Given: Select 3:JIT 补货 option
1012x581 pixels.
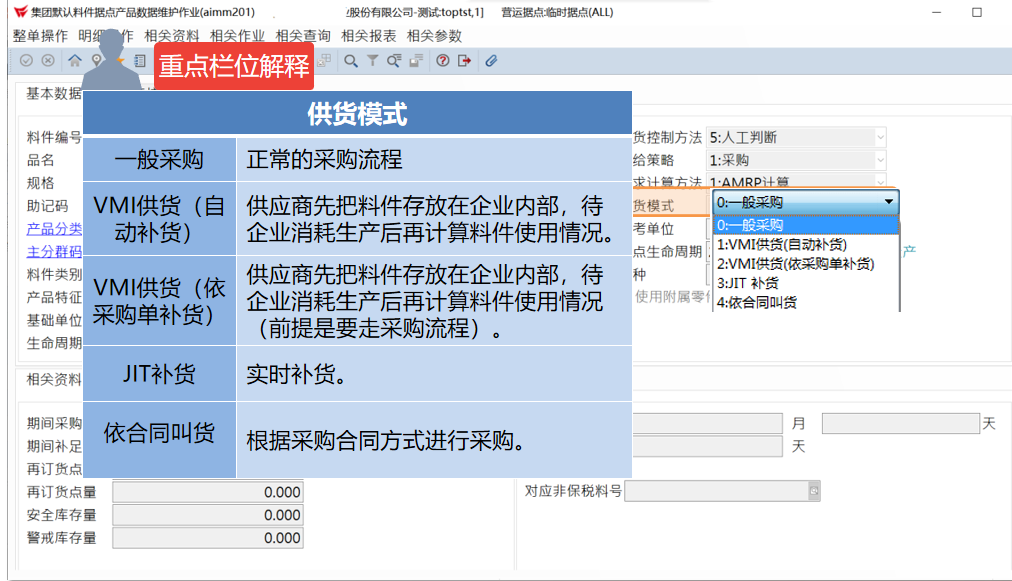Looking at the screenshot, I should [805, 283].
